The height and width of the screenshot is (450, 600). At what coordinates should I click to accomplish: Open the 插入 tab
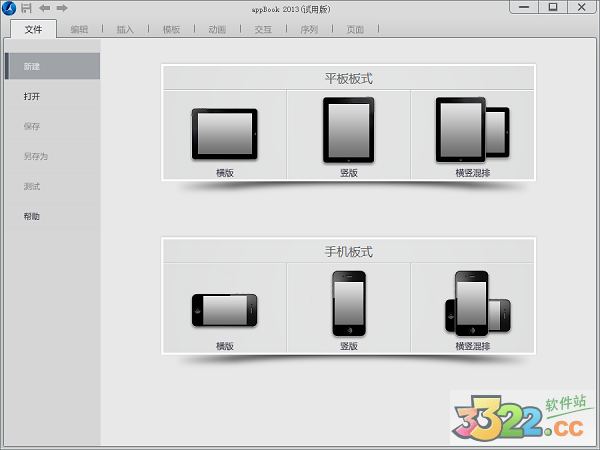coord(125,29)
